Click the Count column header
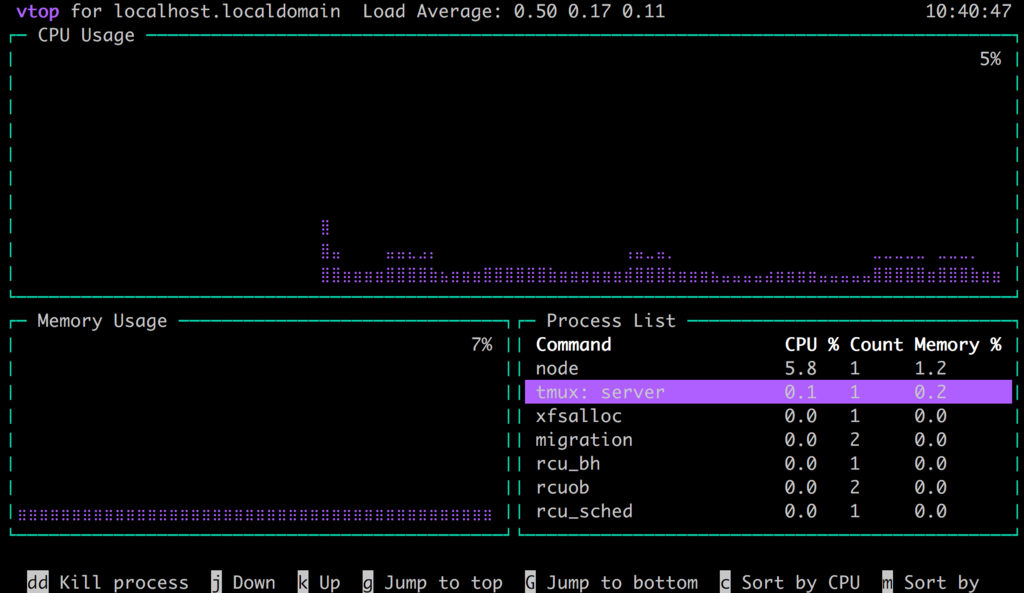The image size is (1024, 593). (876, 344)
